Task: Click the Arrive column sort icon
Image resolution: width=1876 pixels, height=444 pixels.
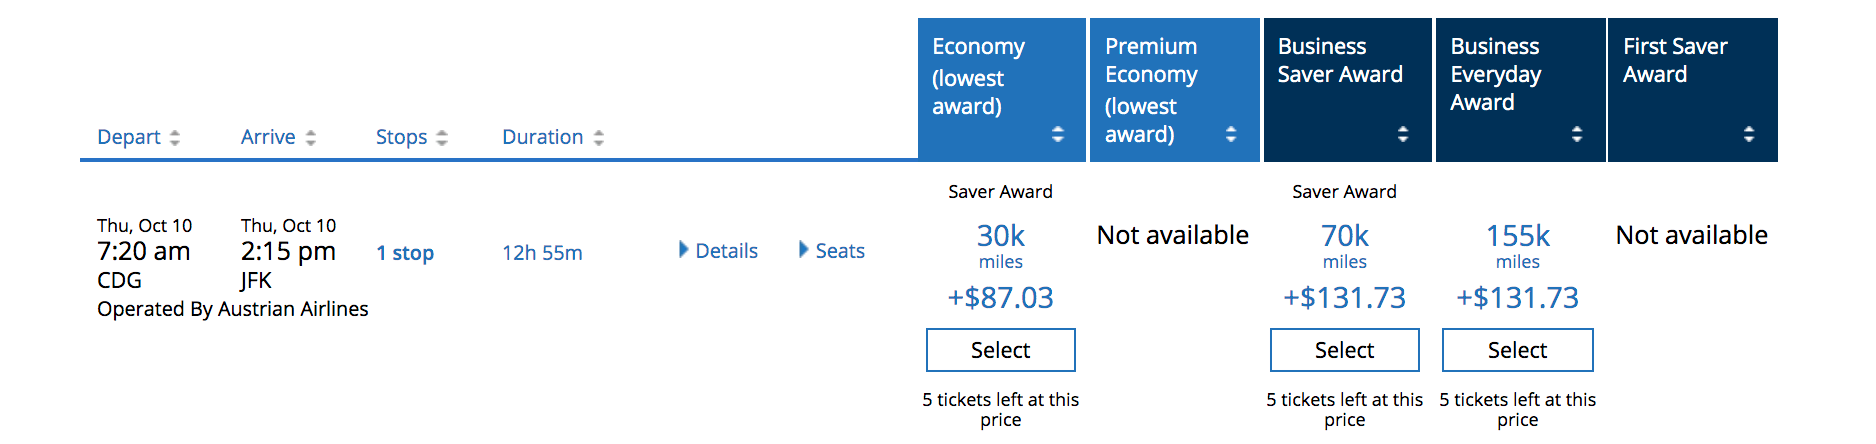Action: (311, 138)
